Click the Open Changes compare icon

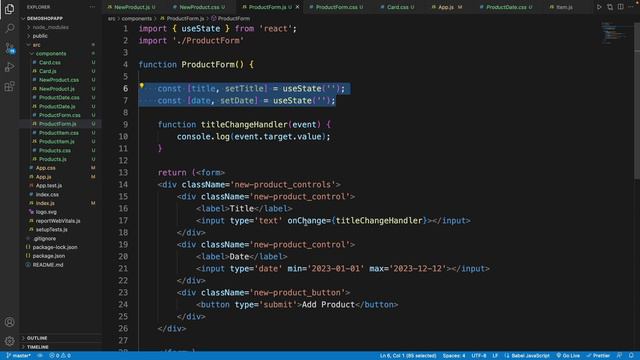point(610,7)
